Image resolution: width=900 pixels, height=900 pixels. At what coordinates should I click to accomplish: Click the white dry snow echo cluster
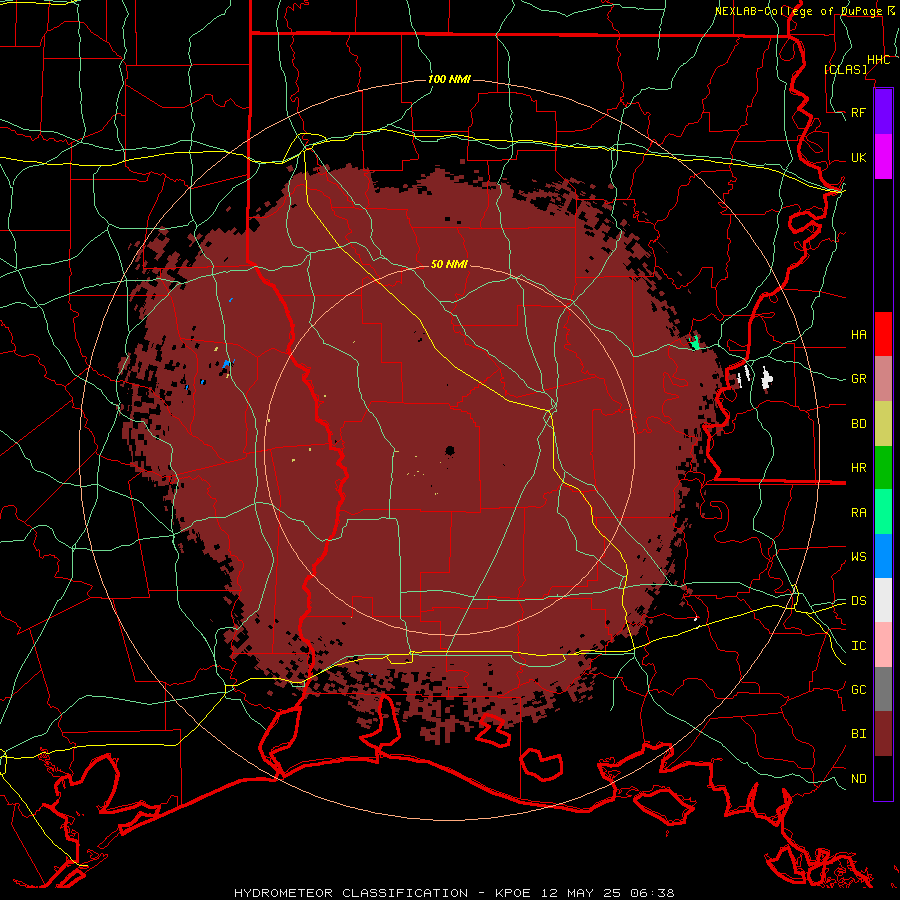766,379
